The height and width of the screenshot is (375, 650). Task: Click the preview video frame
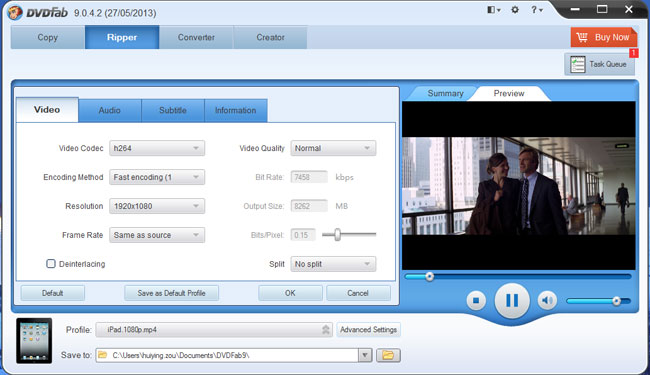point(519,186)
